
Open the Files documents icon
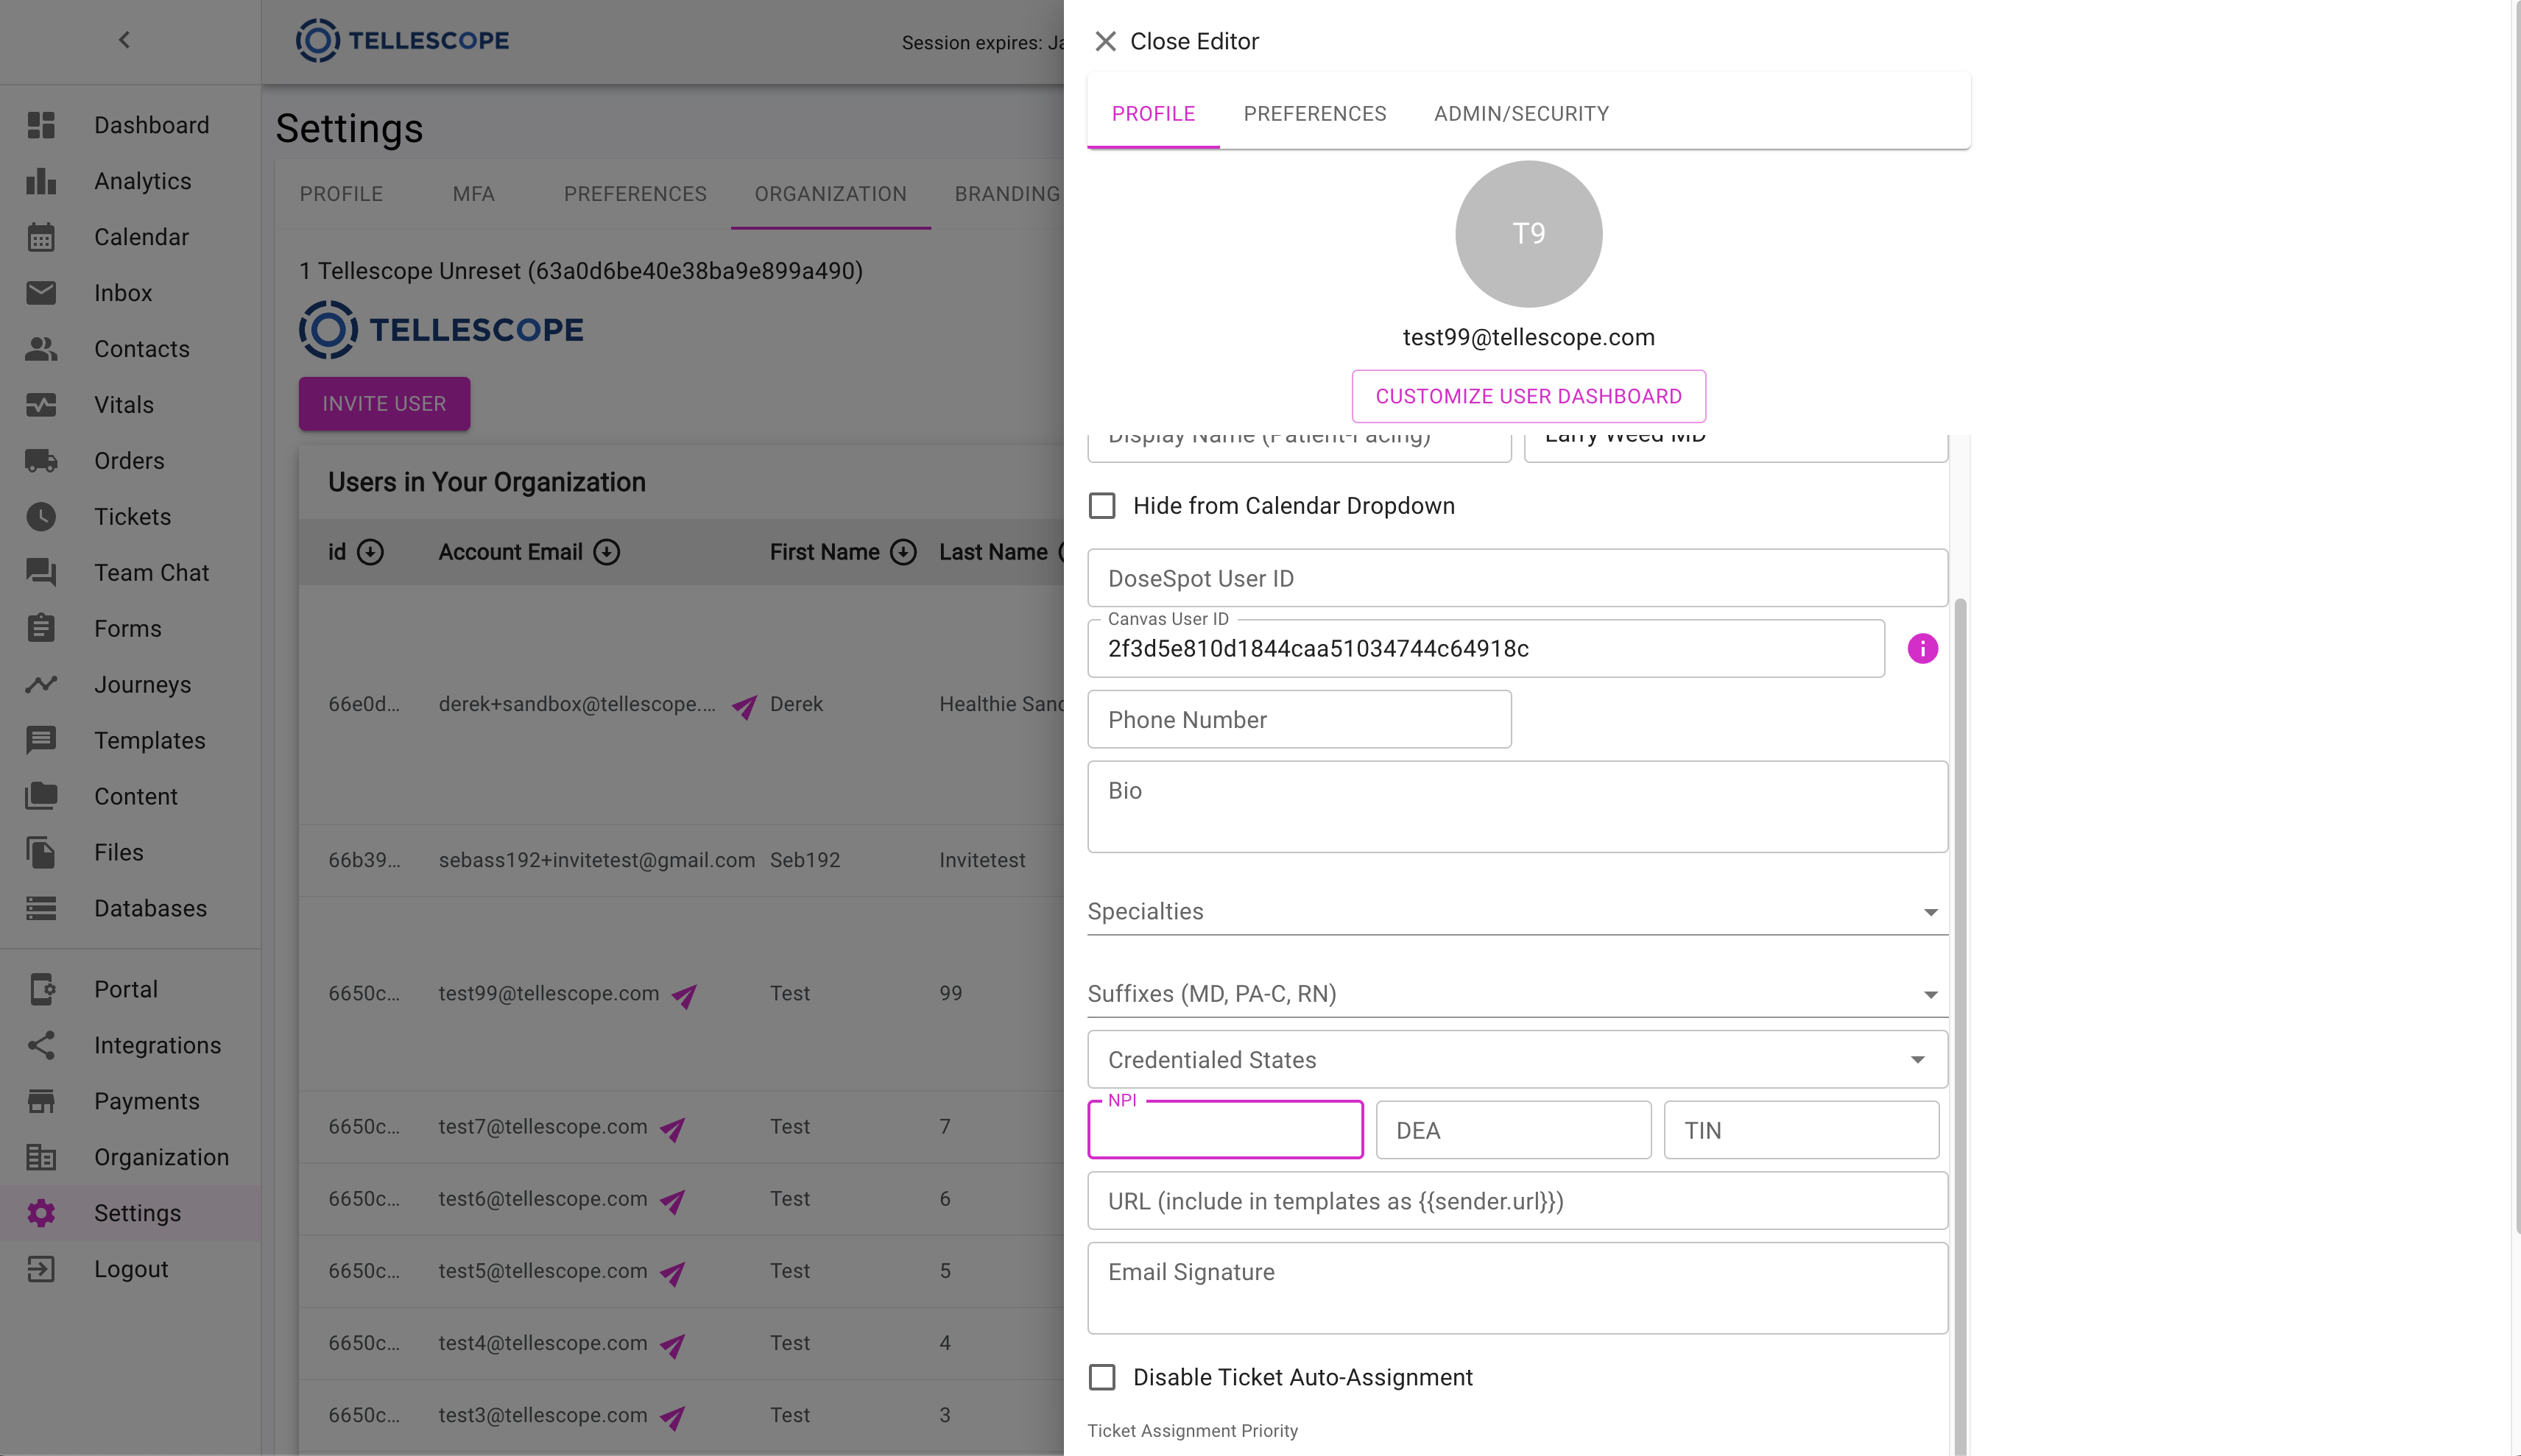pyautogui.click(x=41, y=853)
